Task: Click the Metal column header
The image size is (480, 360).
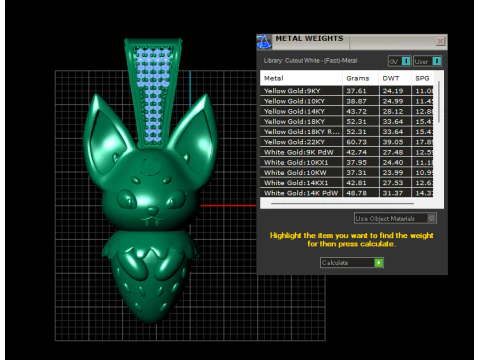Action: pos(301,78)
